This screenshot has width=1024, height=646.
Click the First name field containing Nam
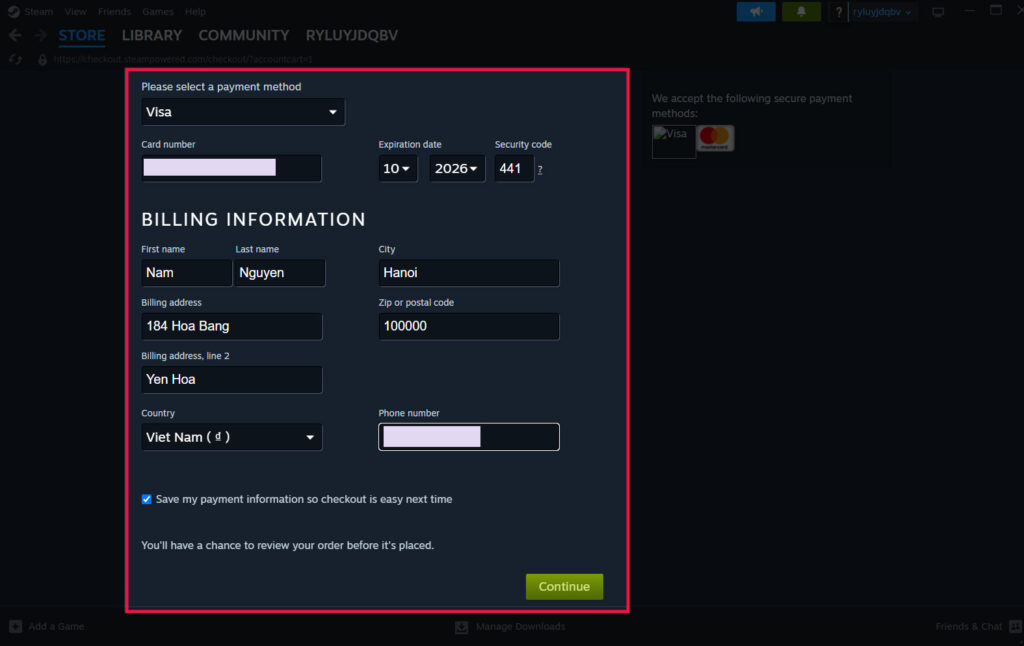[x=186, y=273]
